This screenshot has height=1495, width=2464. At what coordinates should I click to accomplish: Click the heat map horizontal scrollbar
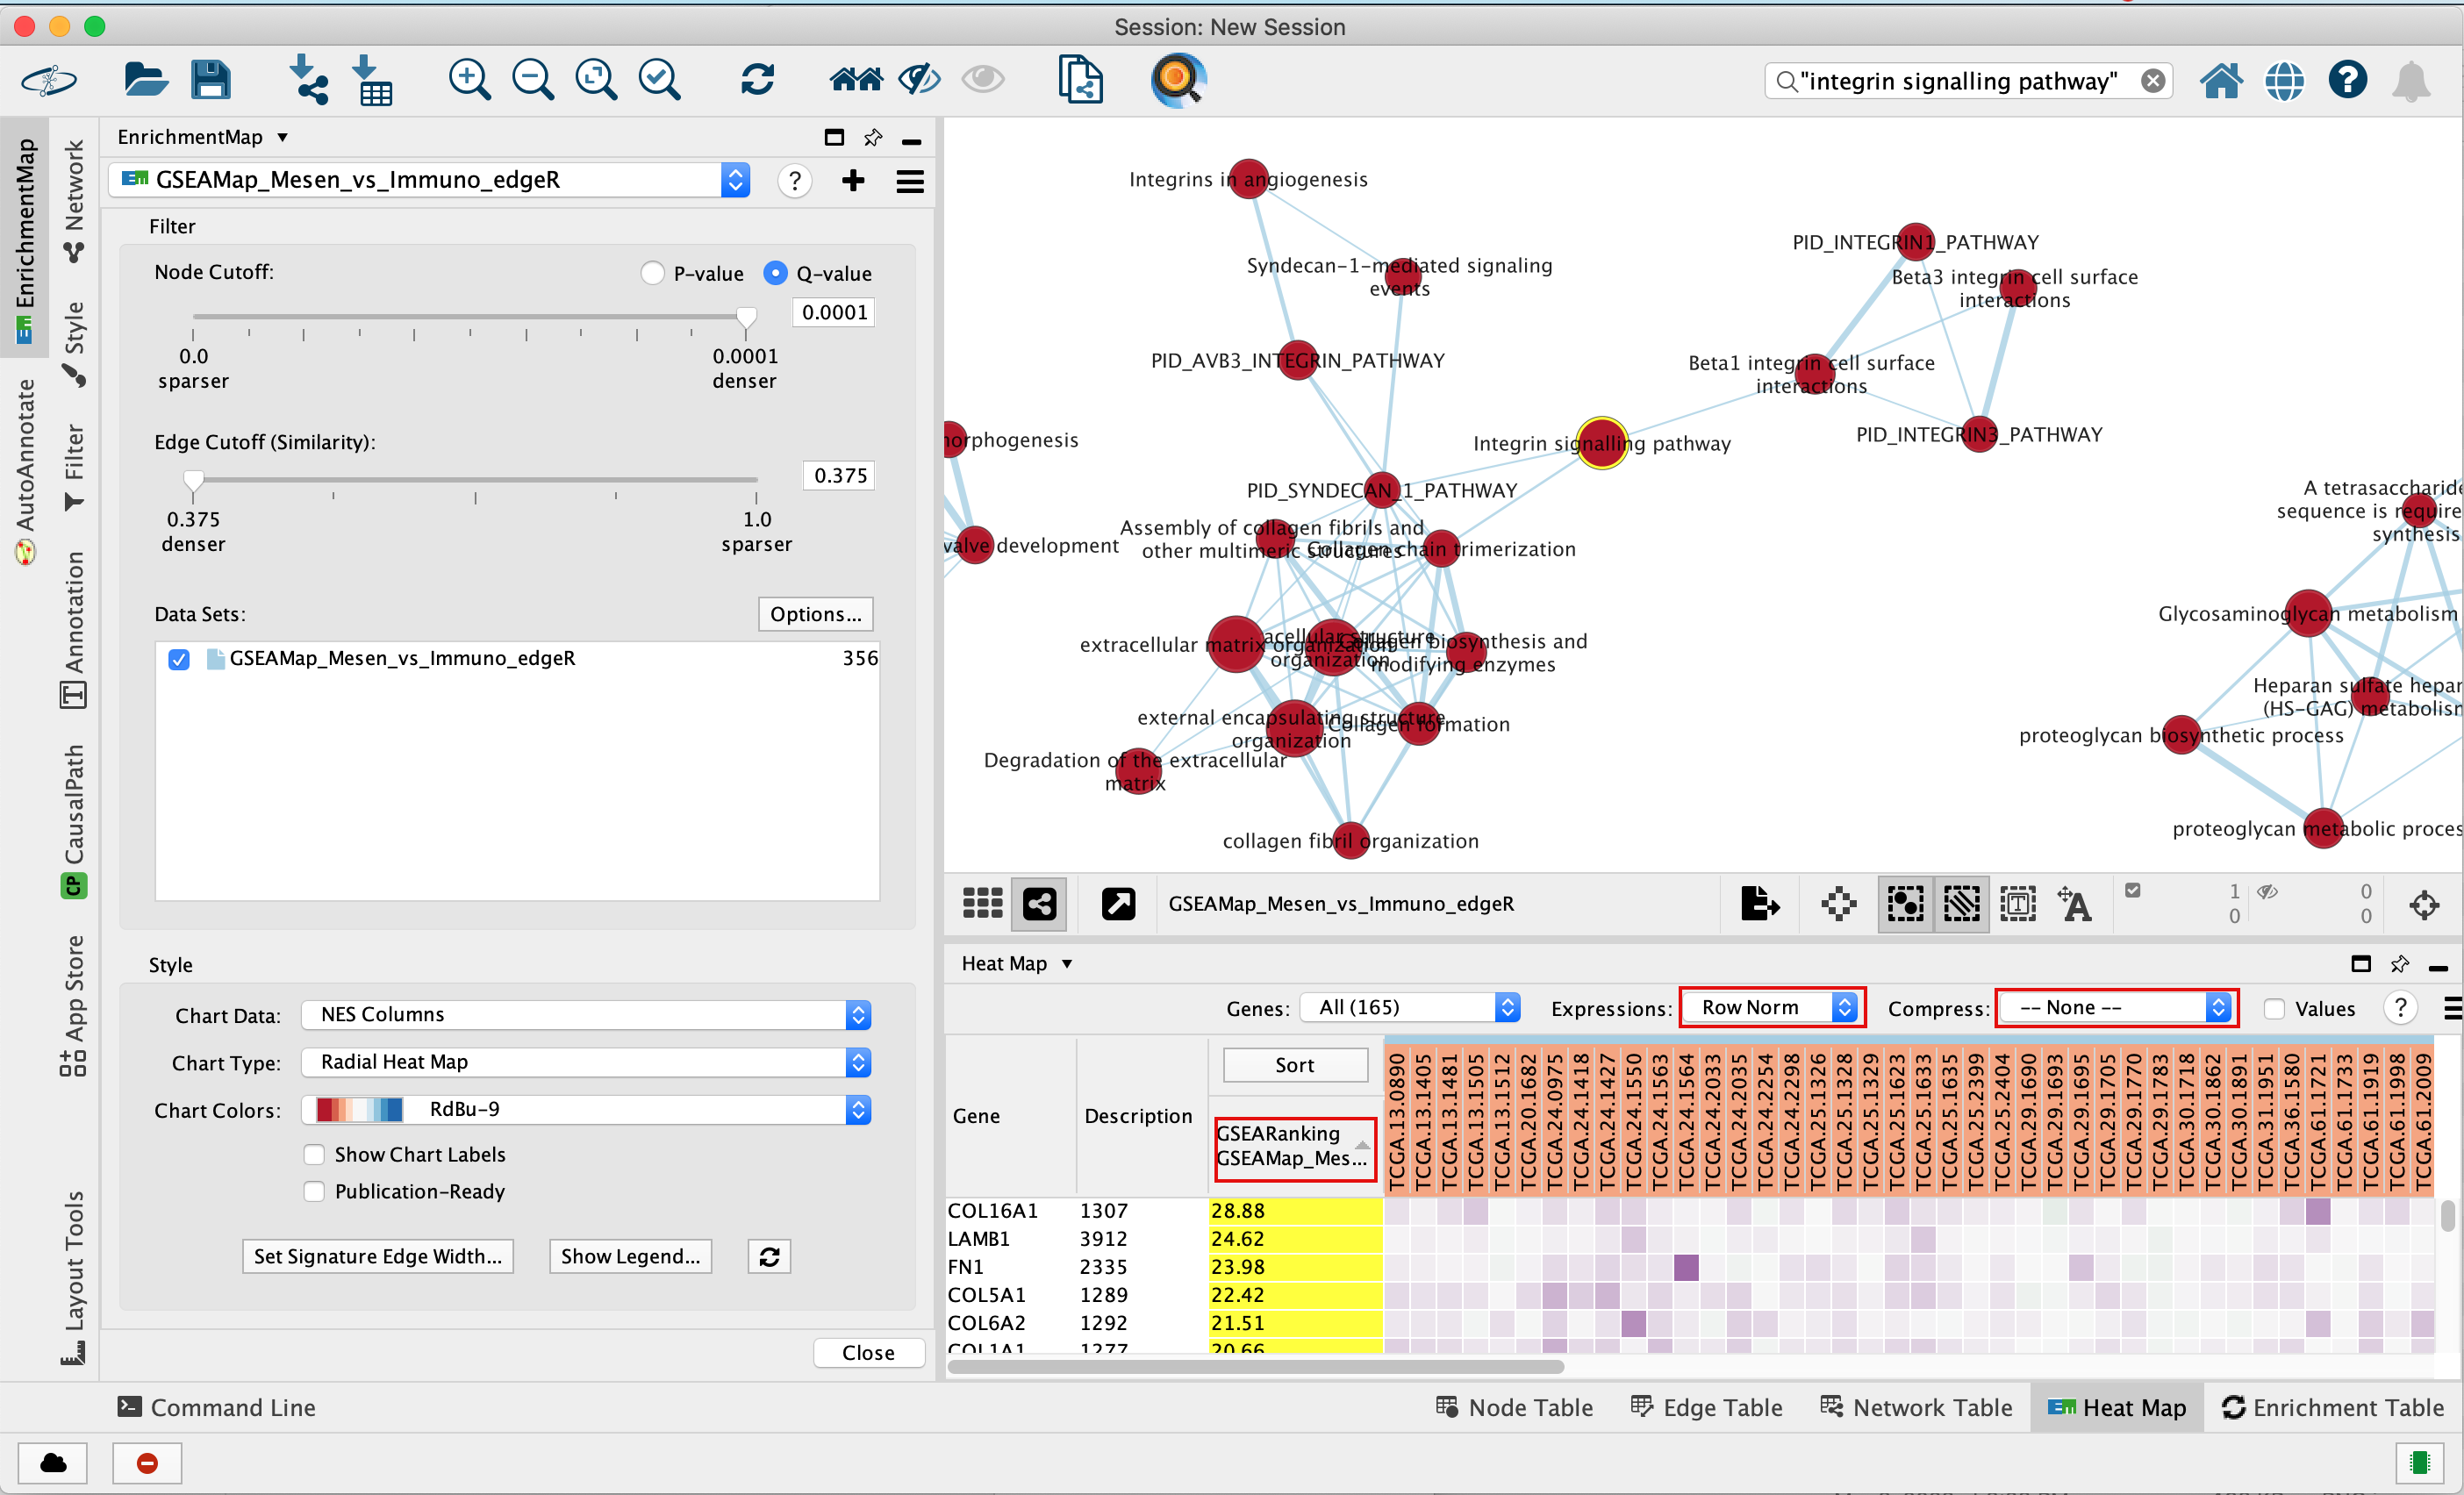[x=1255, y=1367]
